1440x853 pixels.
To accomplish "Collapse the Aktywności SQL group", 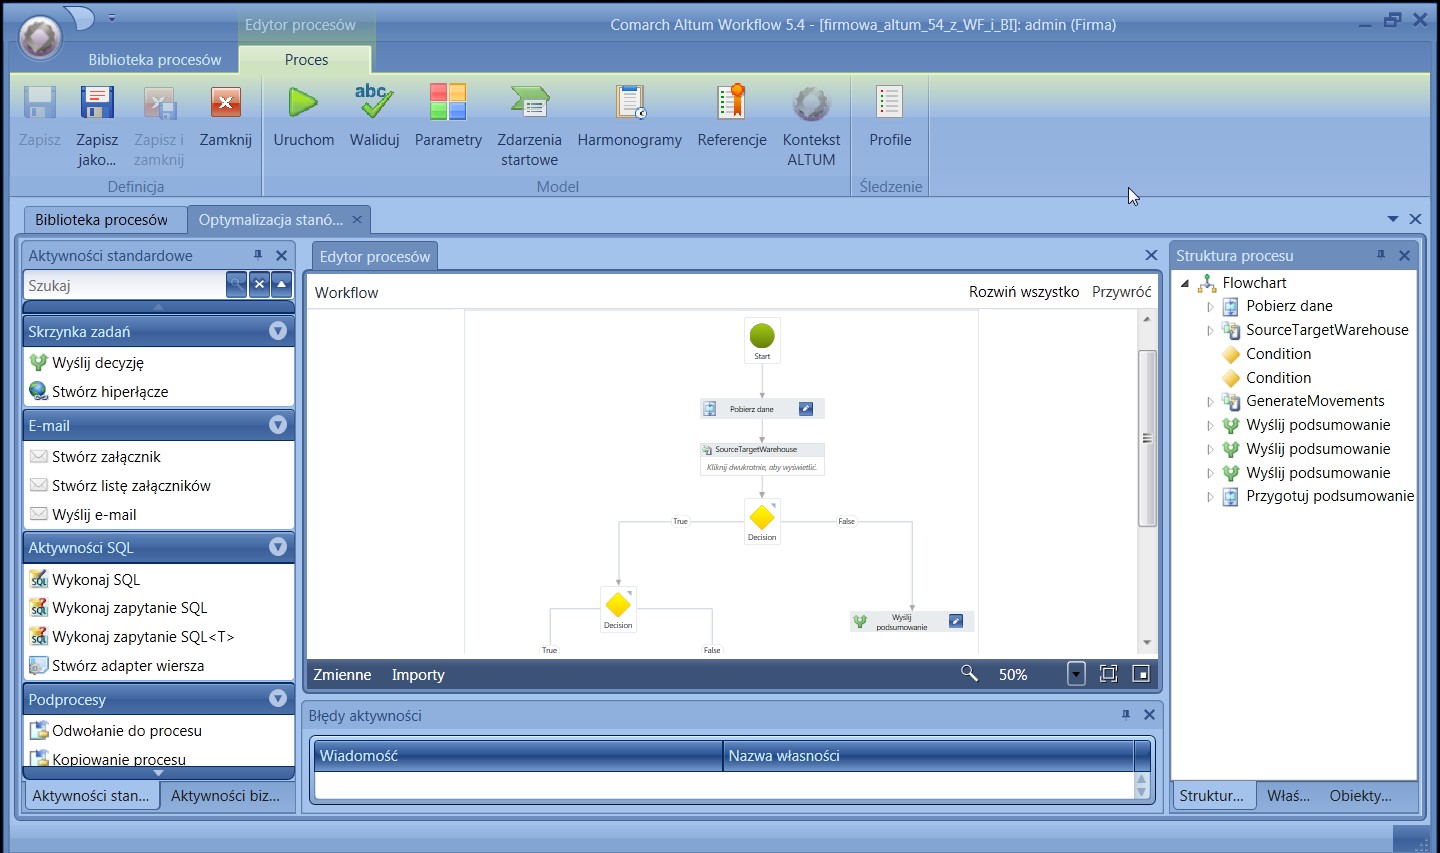I will 278,547.
